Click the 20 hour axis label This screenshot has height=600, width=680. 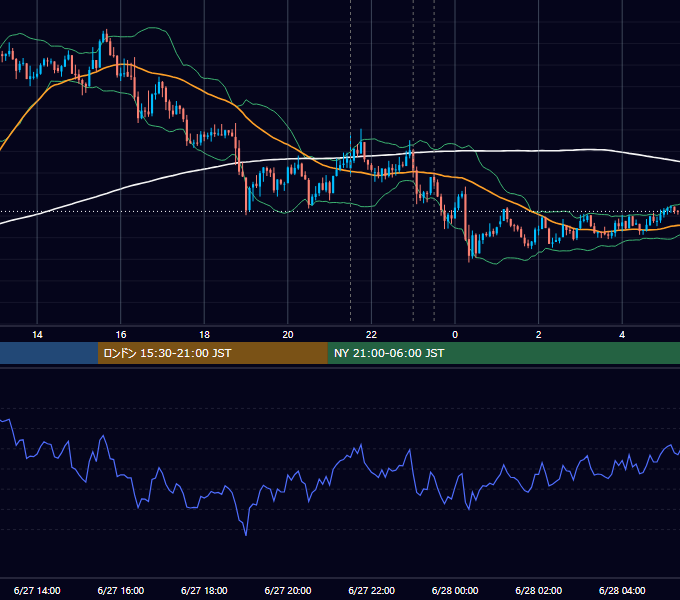tap(288, 335)
